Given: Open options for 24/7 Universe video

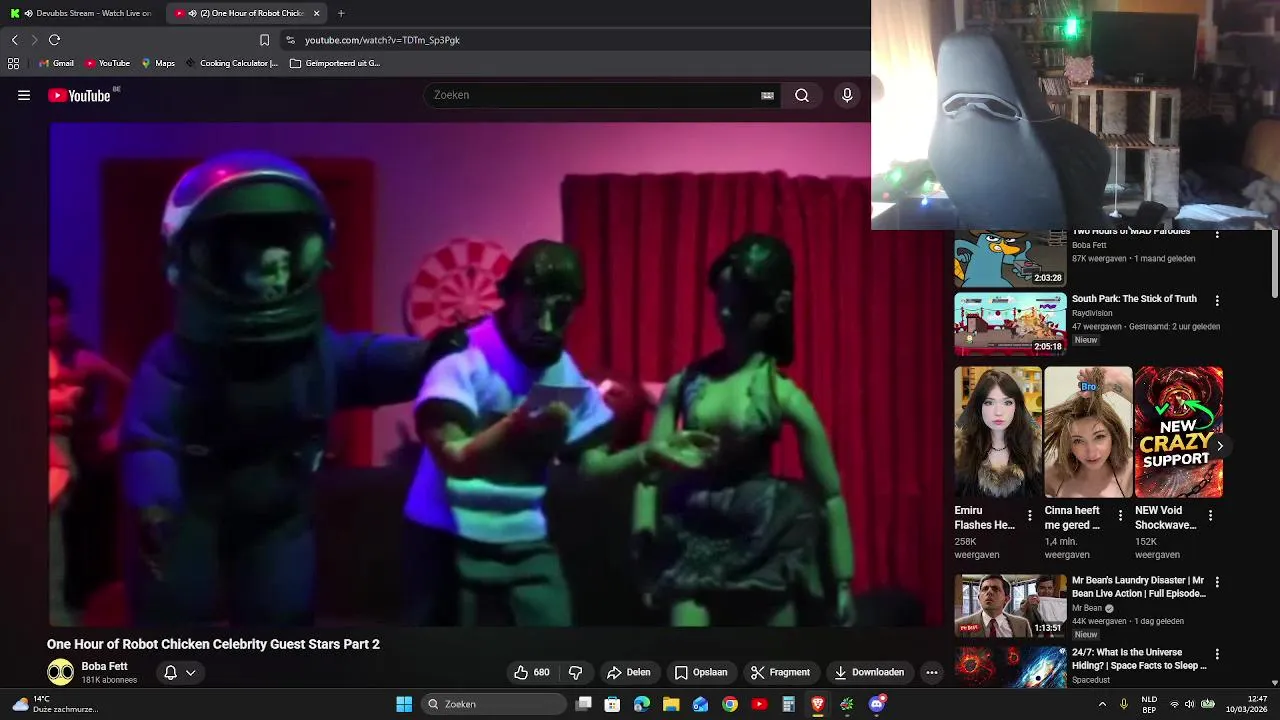Looking at the screenshot, I should tap(1217, 654).
